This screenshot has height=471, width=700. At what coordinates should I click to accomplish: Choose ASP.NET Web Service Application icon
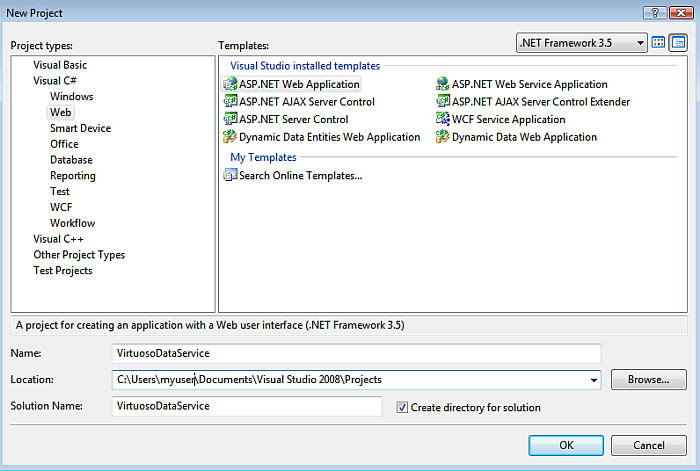(443, 85)
